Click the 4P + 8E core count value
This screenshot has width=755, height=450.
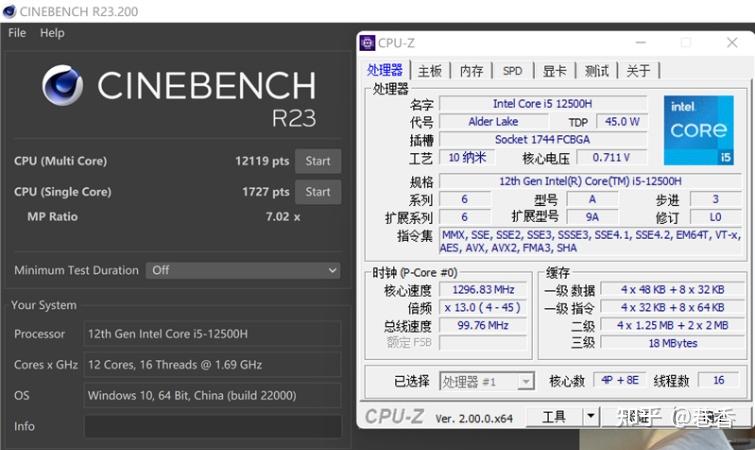pyautogui.click(x=620, y=380)
